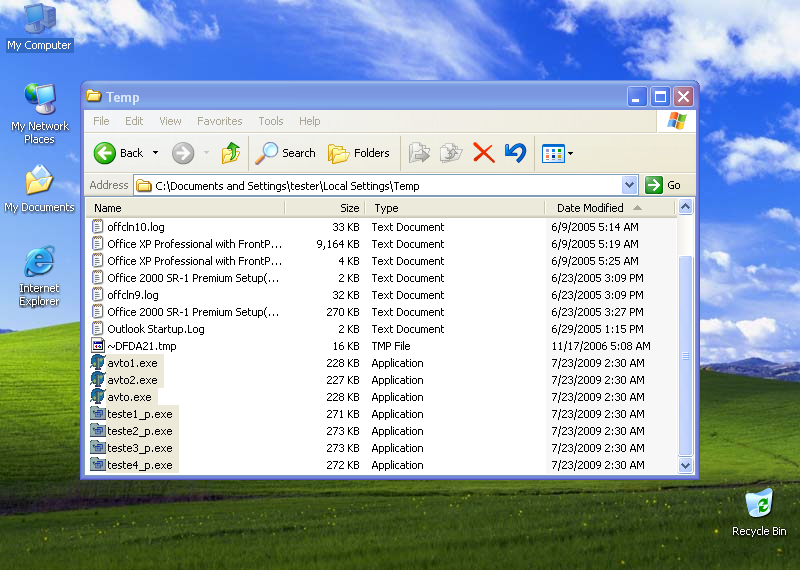Select the teste3_p.exe application icon

pyautogui.click(x=97, y=448)
